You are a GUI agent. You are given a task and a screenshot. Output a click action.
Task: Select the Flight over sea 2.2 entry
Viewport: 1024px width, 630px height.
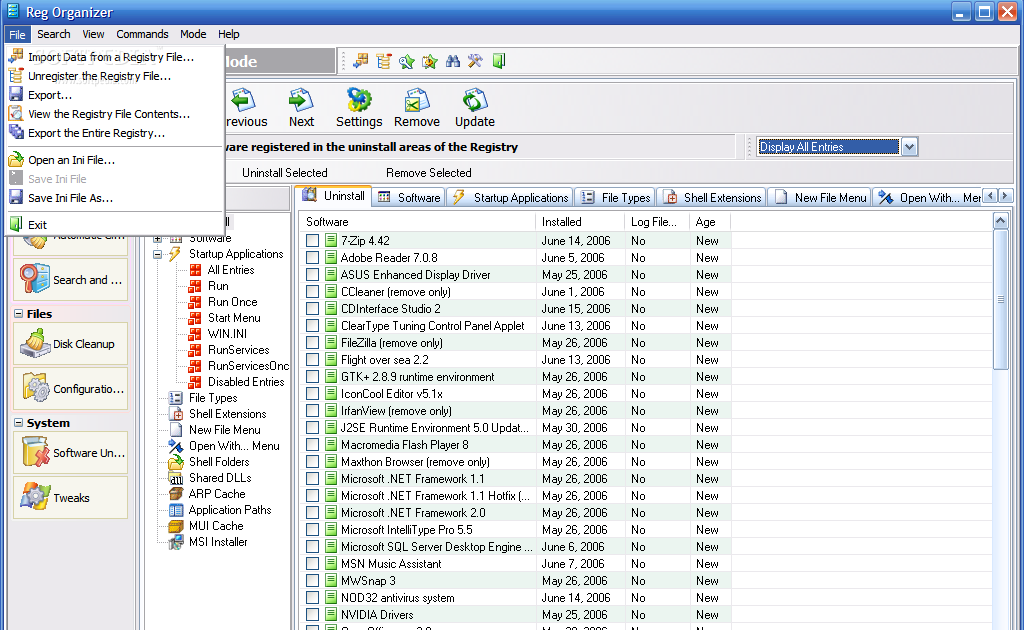point(516,360)
